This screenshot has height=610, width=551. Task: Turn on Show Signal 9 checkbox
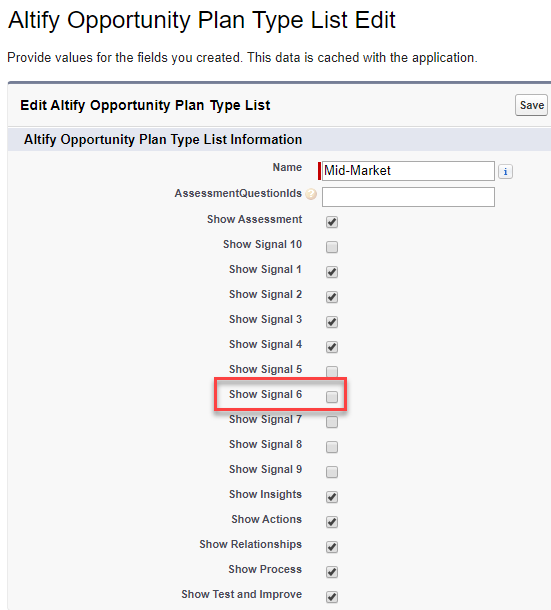point(332,472)
